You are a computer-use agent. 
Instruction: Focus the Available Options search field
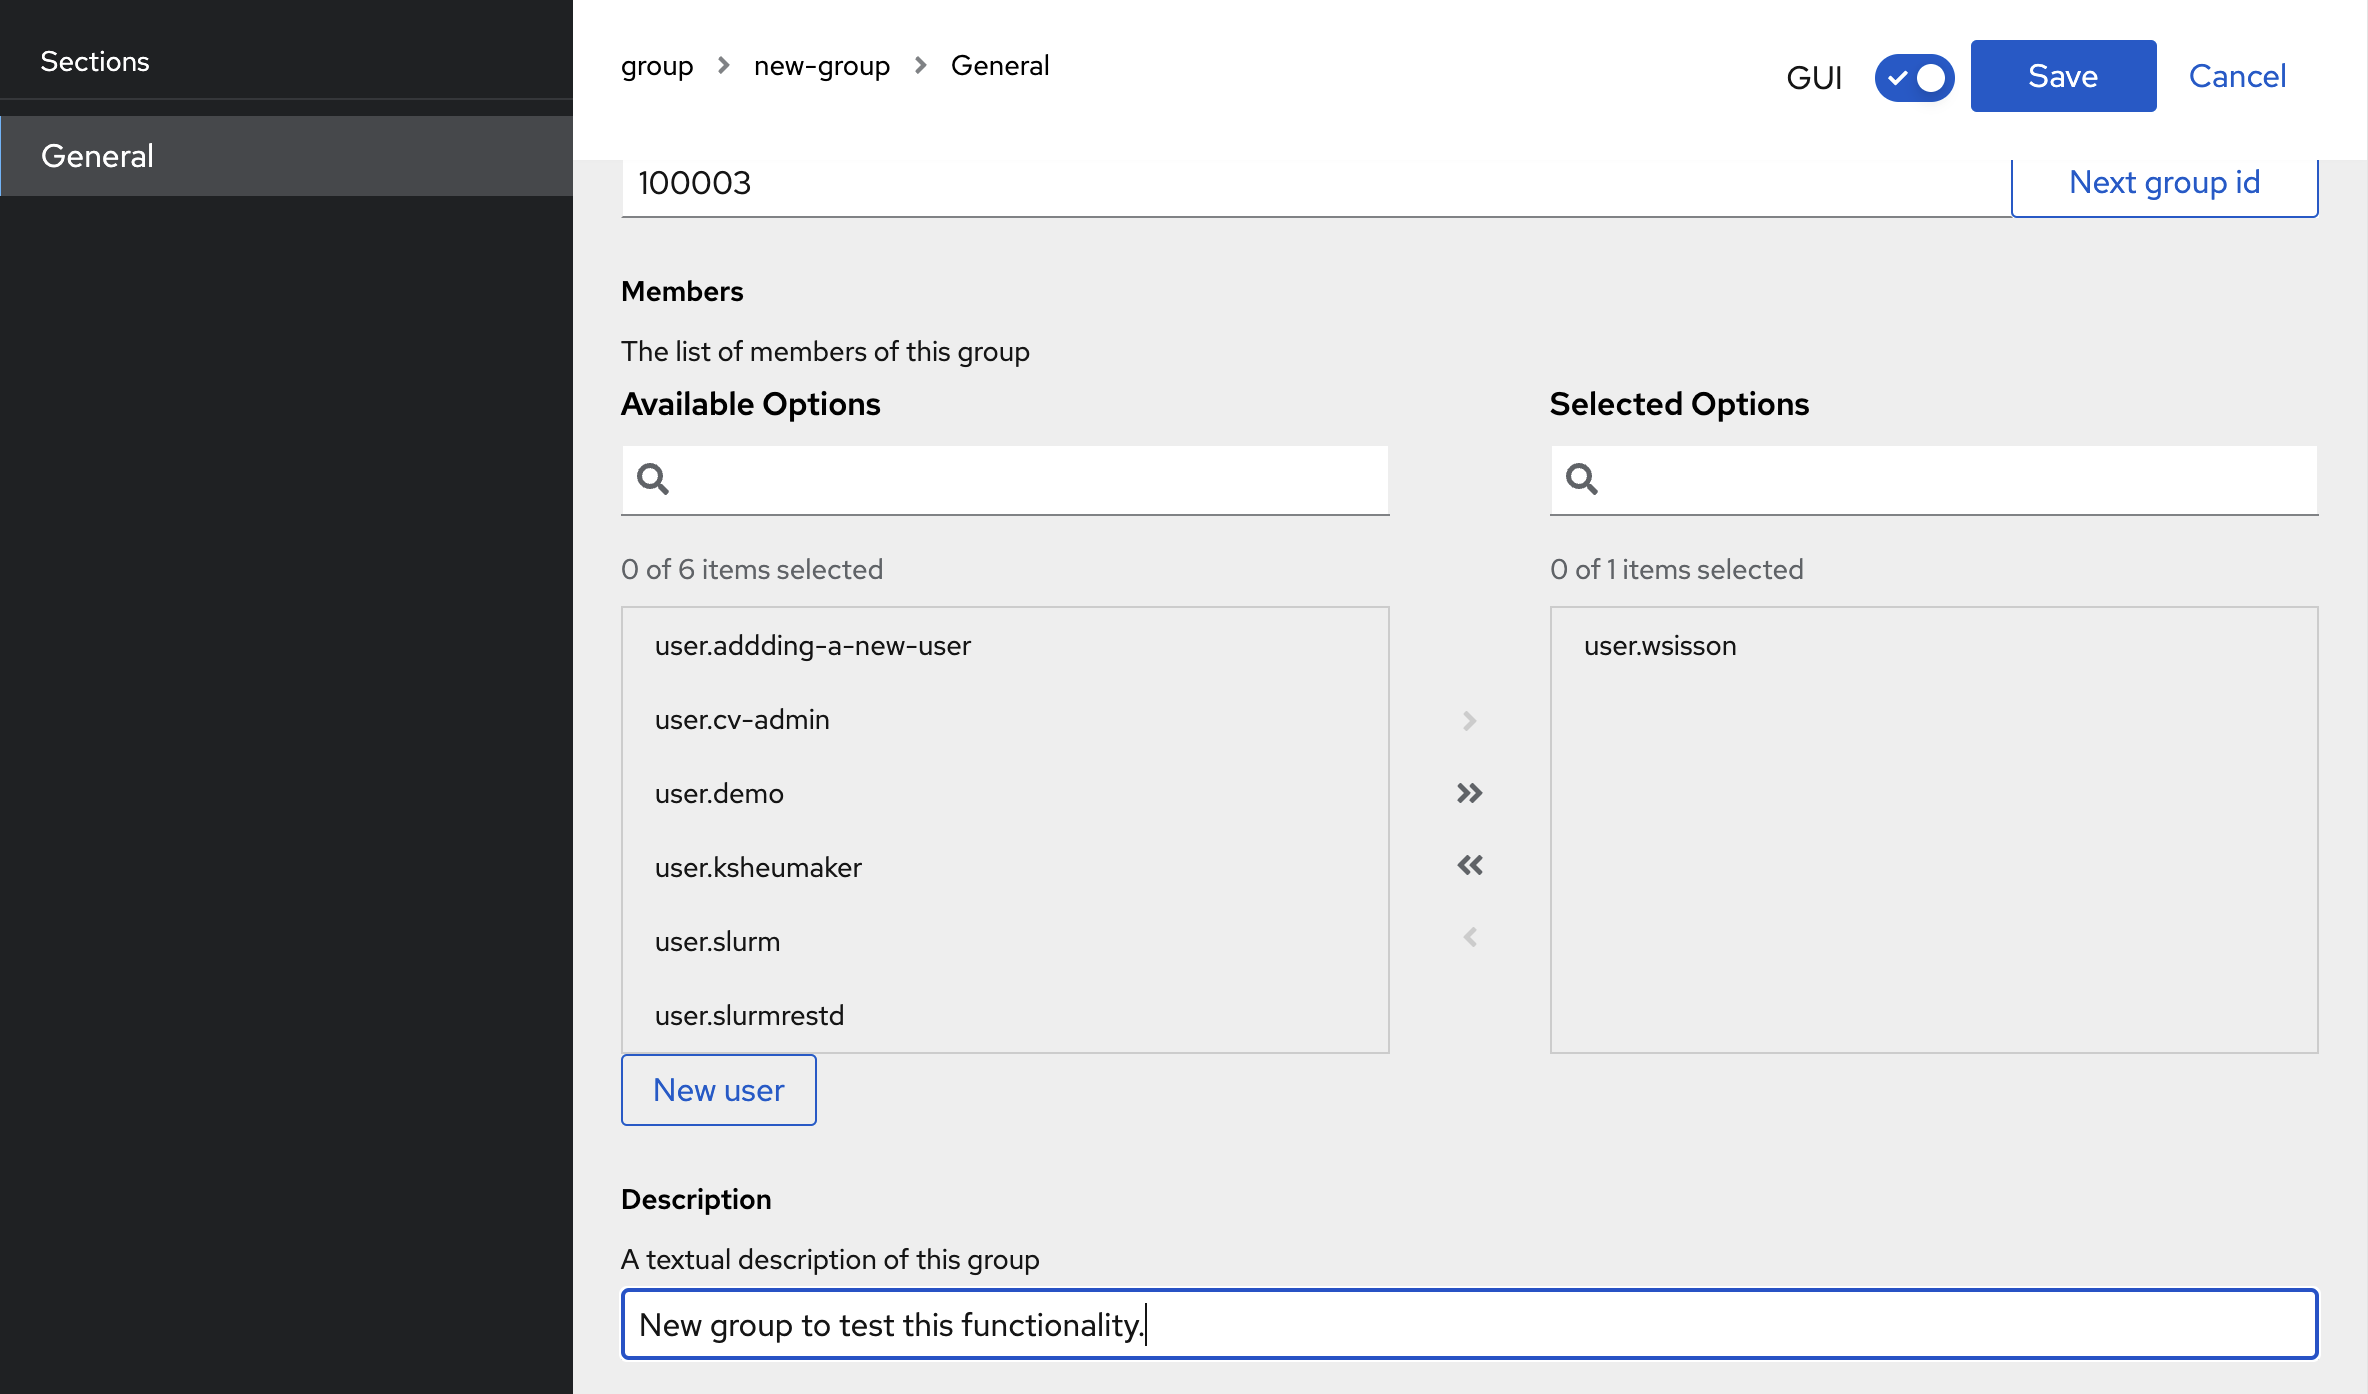click(x=1005, y=480)
